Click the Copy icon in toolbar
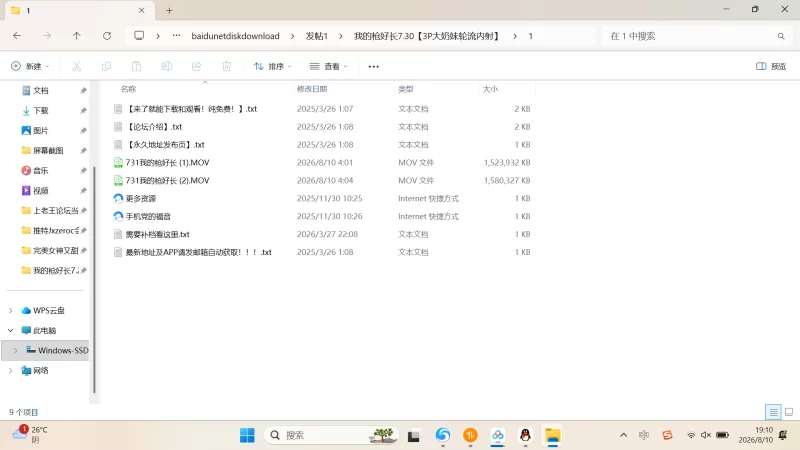Image resolution: width=800 pixels, height=450 pixels. pos(106,66)
